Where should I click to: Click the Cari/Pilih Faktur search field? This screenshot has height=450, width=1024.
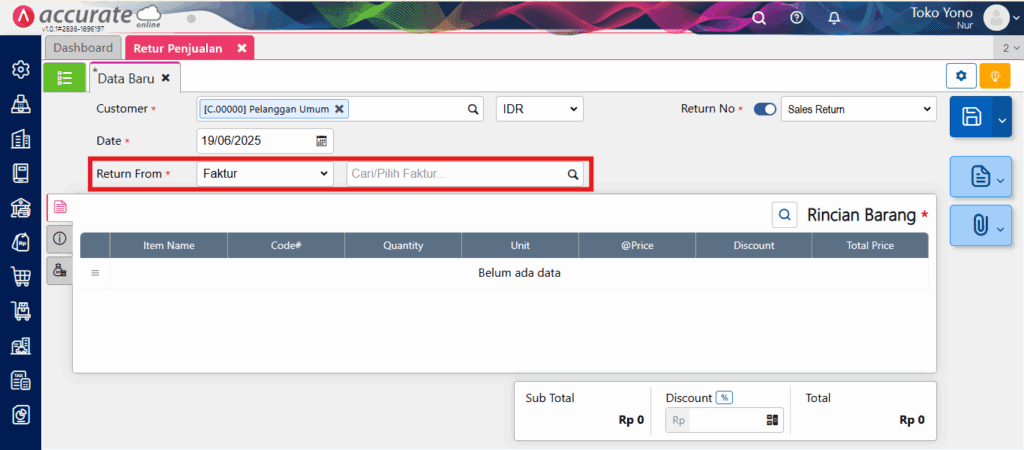pos(455,174)
